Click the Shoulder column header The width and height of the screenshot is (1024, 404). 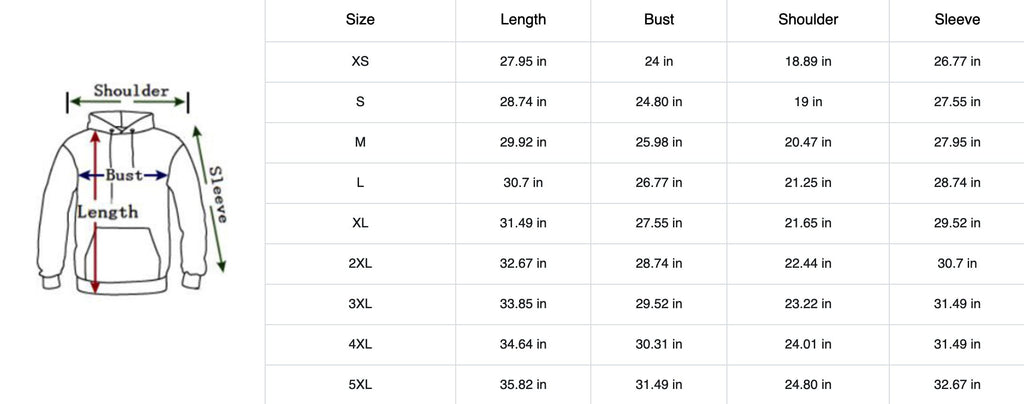click(x=808, y=19)
